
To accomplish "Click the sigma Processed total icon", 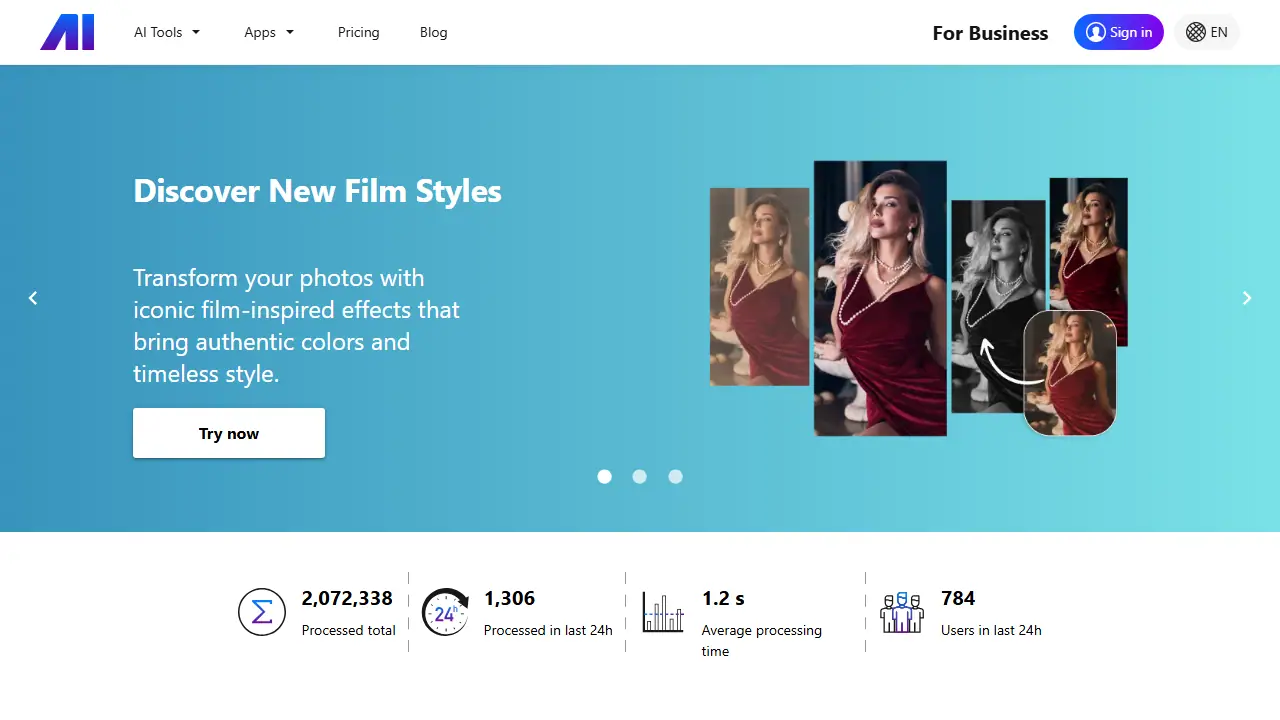I will [262, 612].
